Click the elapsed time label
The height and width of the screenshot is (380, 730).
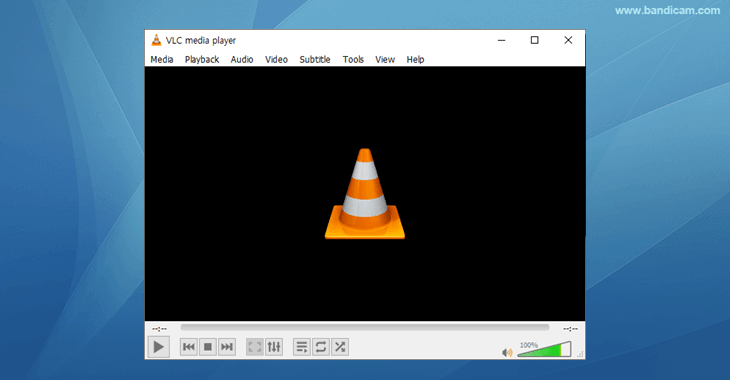[159, 329]
